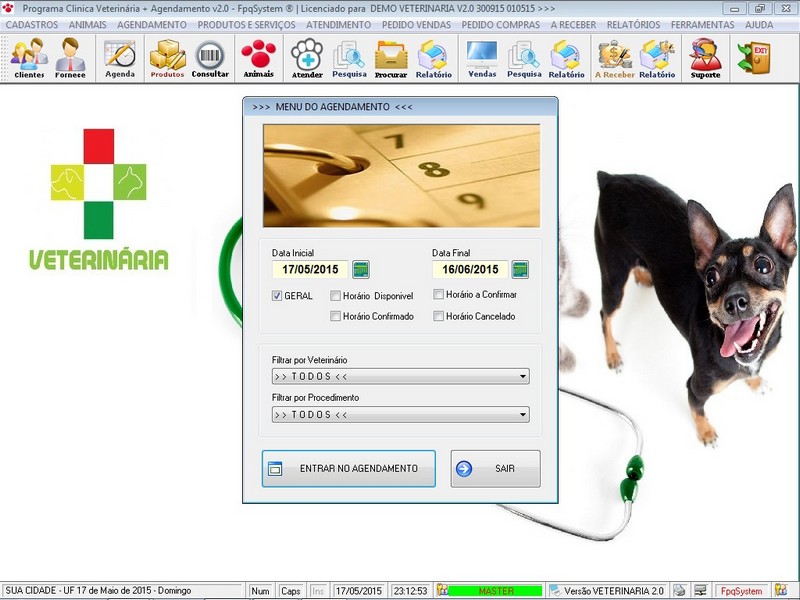The width and height of the screenshot is (800, 600).
Task: Click the MENU DO AGENDAMENTO title bar
Action: (401, 107)
